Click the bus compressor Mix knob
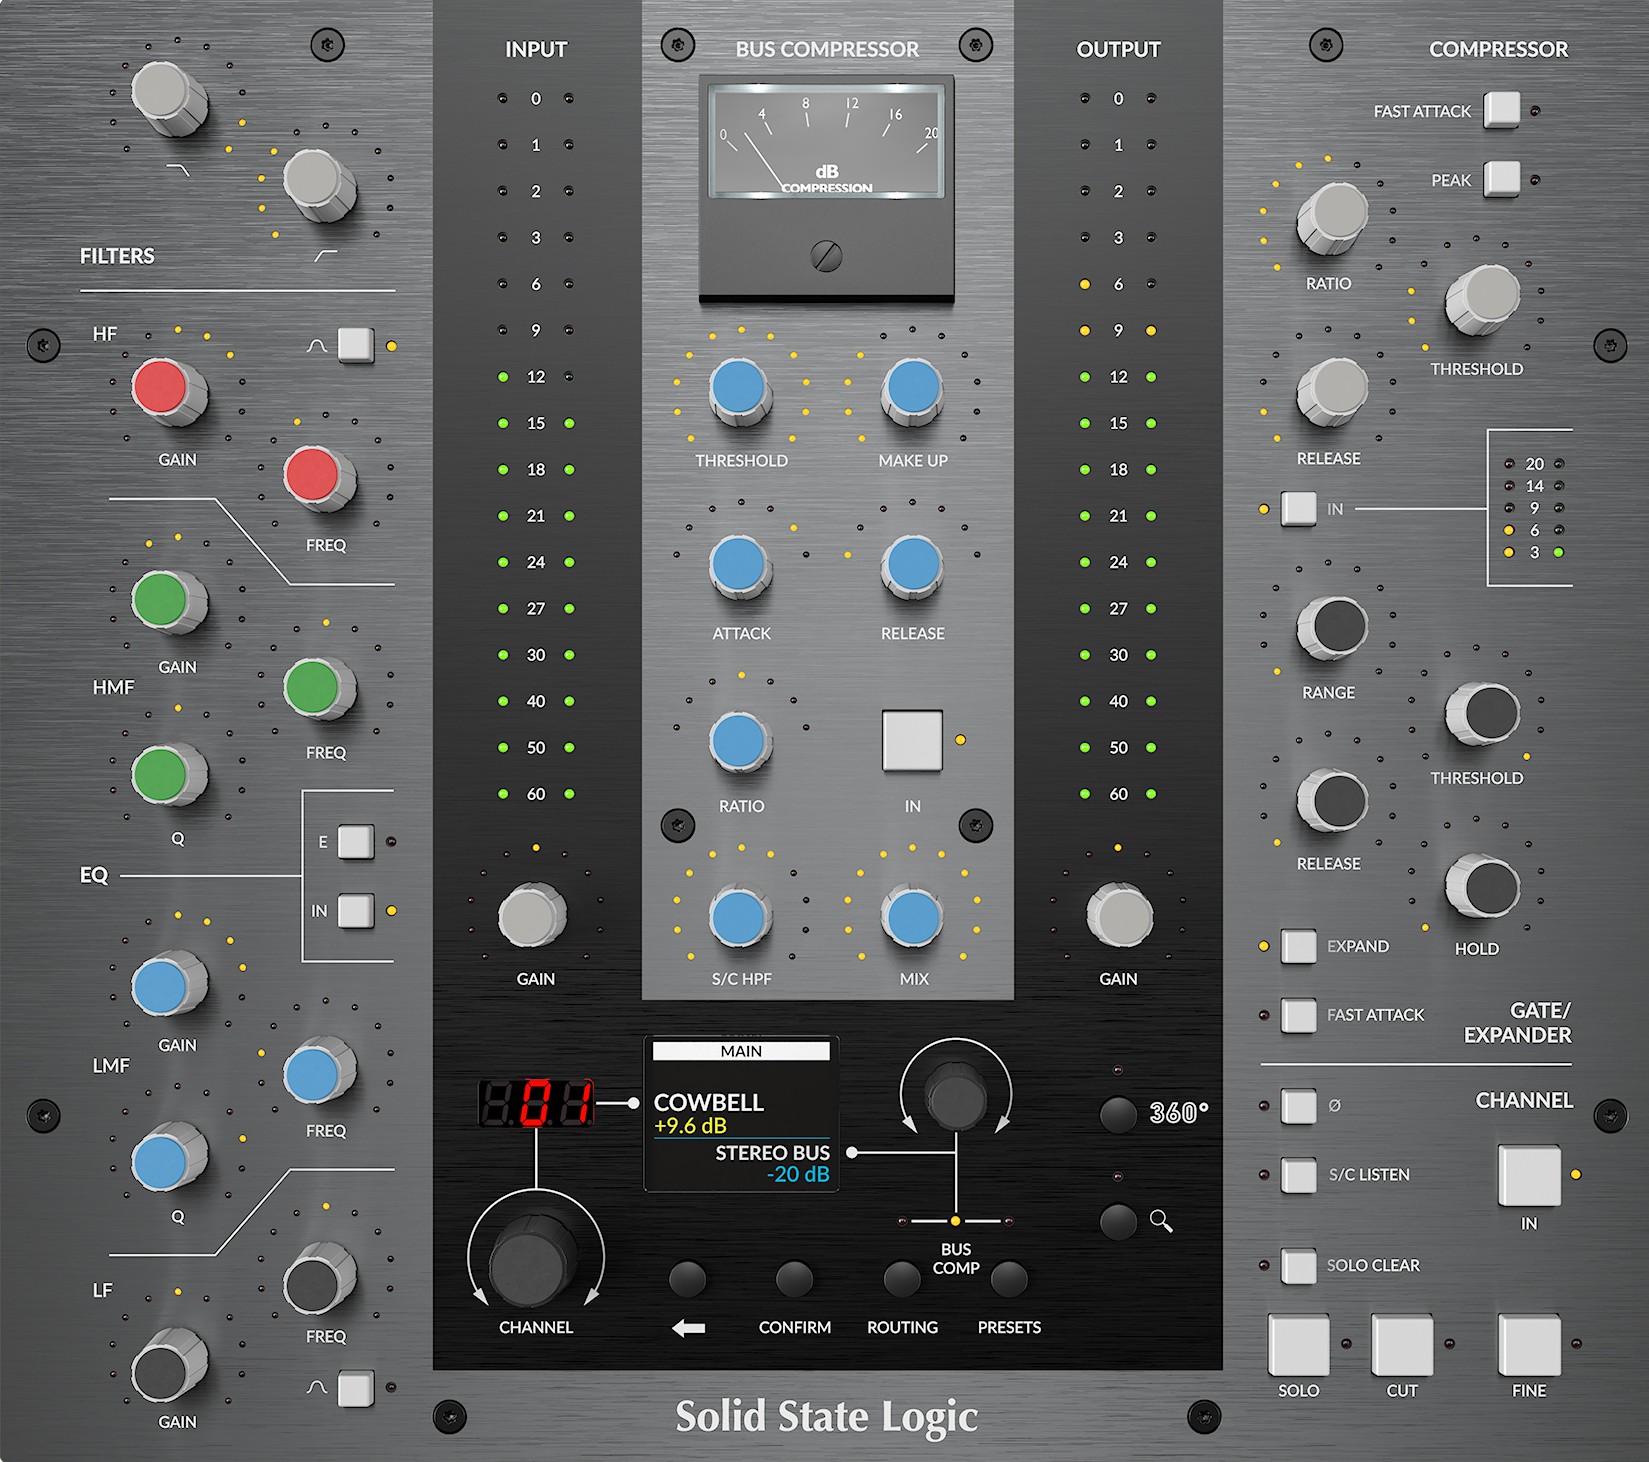Viewport: 1649px width, 1462px height. click(913, 916)
